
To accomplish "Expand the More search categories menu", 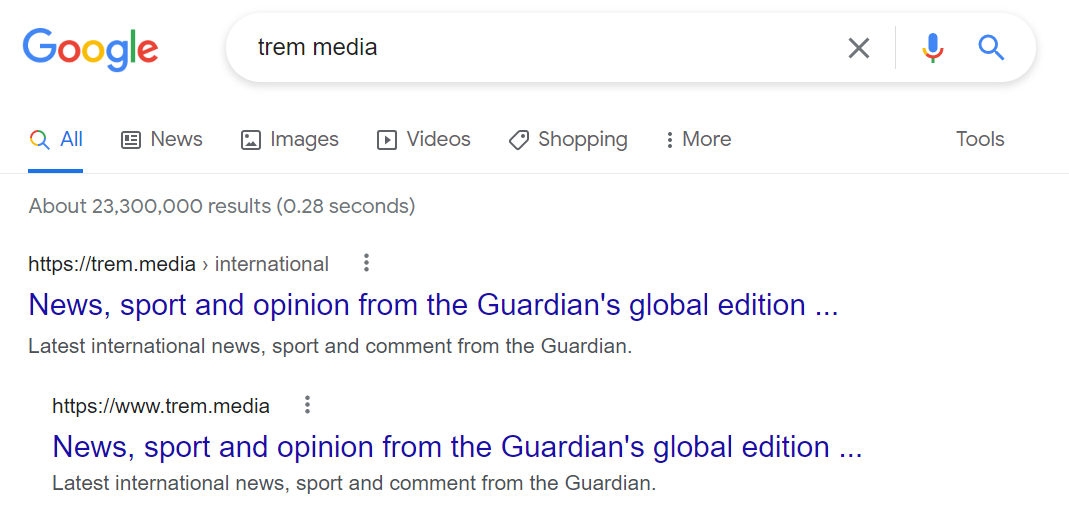I will [x=698, y=140].
